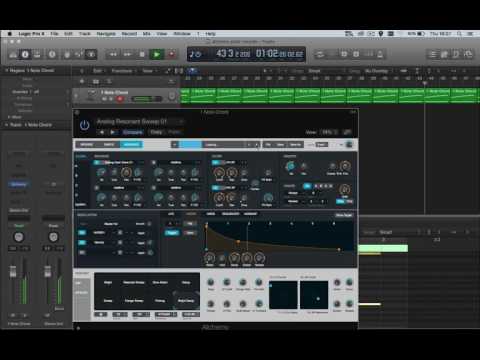Toggle Cycle mode in the control bar
Viewport: 480px width, 360px height.
(320, 54)
